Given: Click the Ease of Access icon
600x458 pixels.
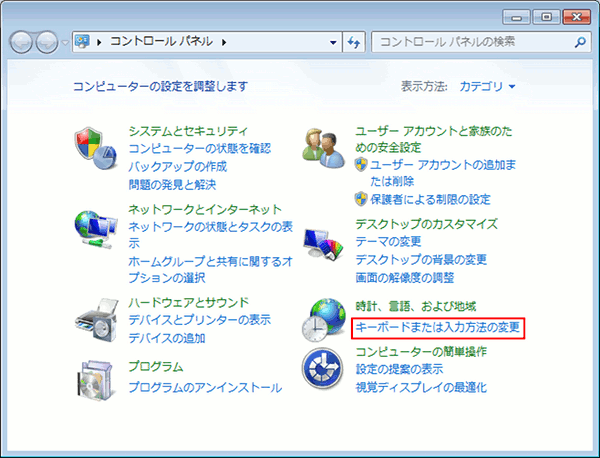Looking at the screenshot, I should (326, 370).
